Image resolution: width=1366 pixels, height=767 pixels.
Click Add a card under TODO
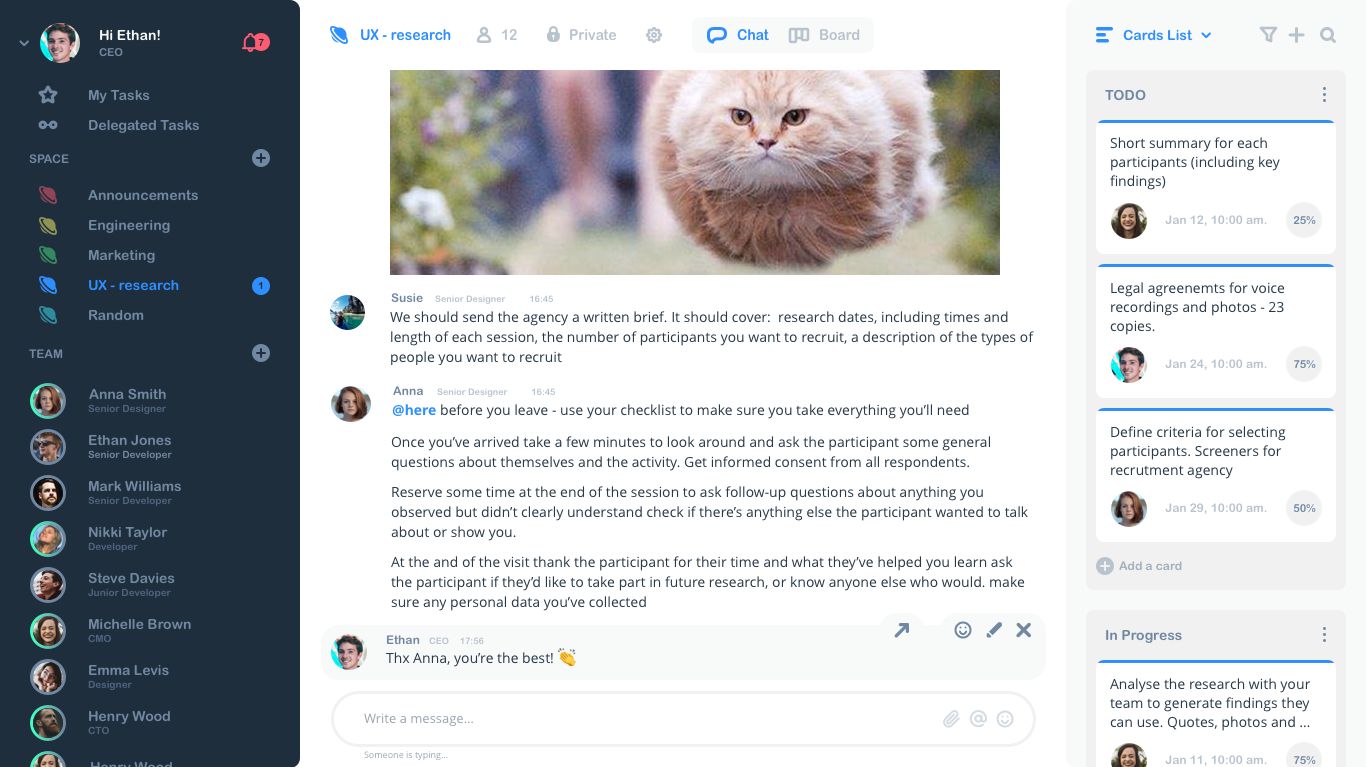[x=1139, y=566]
